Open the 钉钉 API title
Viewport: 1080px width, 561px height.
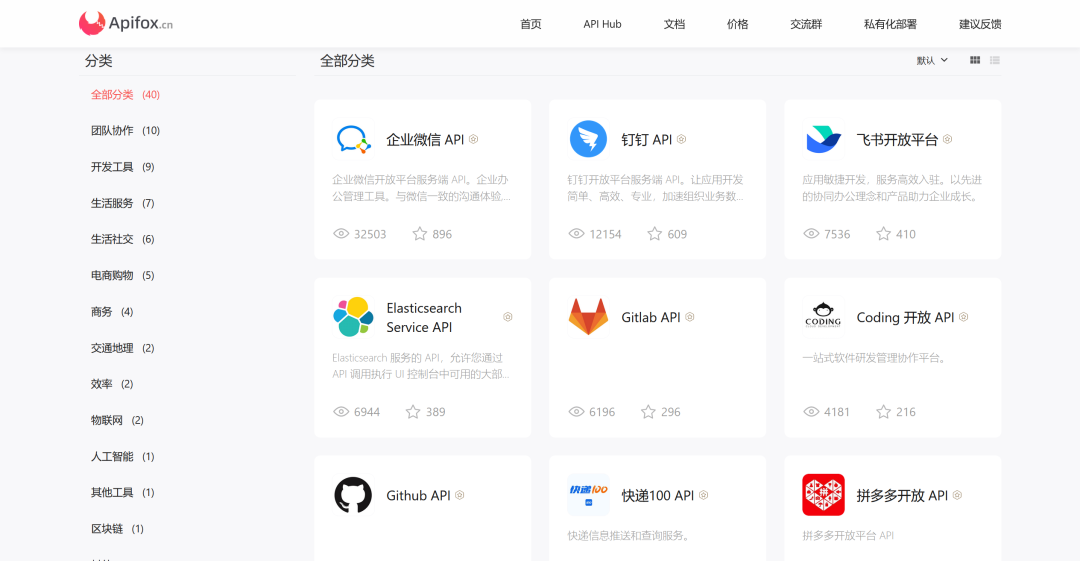(646, 140)
